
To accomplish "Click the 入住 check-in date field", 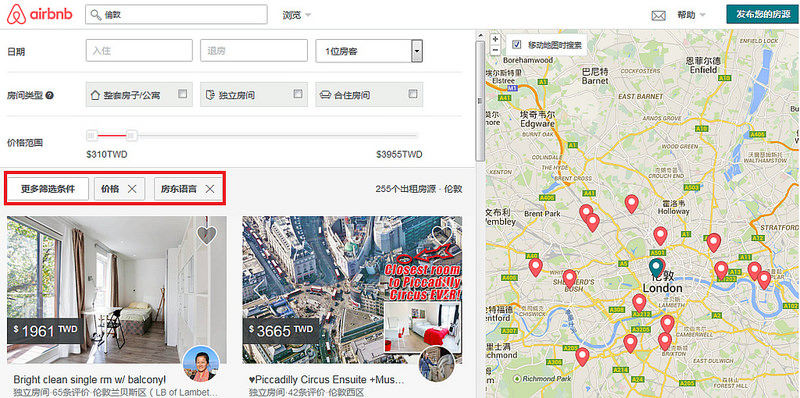I will 139,51.
